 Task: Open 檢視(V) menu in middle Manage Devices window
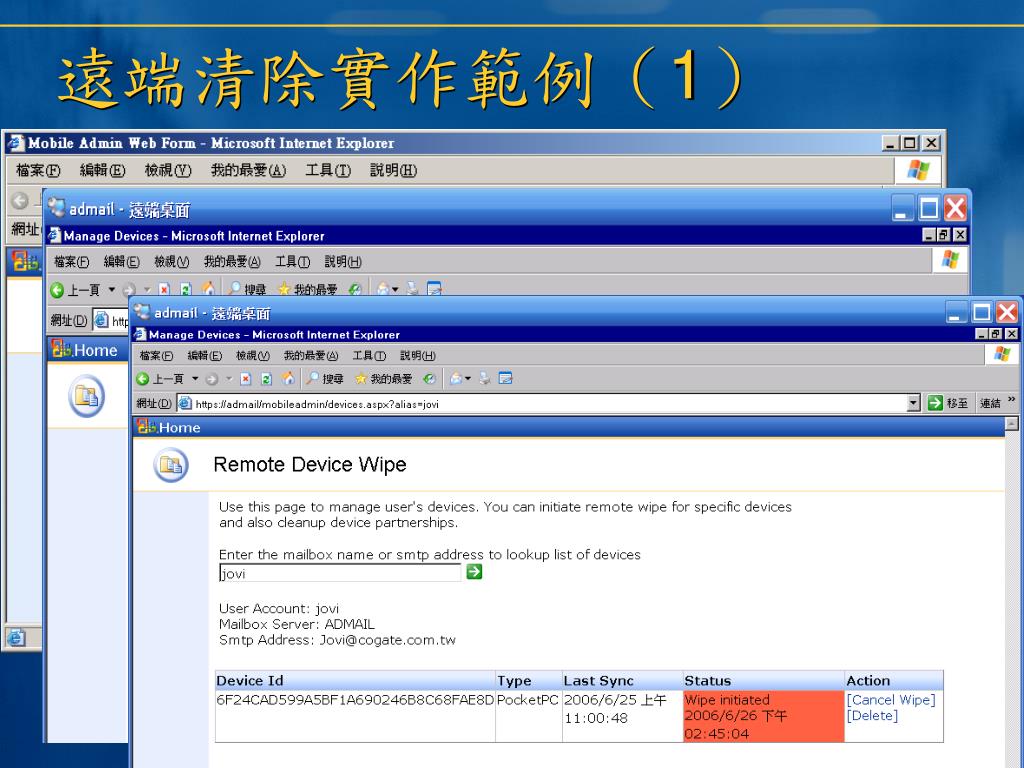pyautogui.click(x=172, y=262)
